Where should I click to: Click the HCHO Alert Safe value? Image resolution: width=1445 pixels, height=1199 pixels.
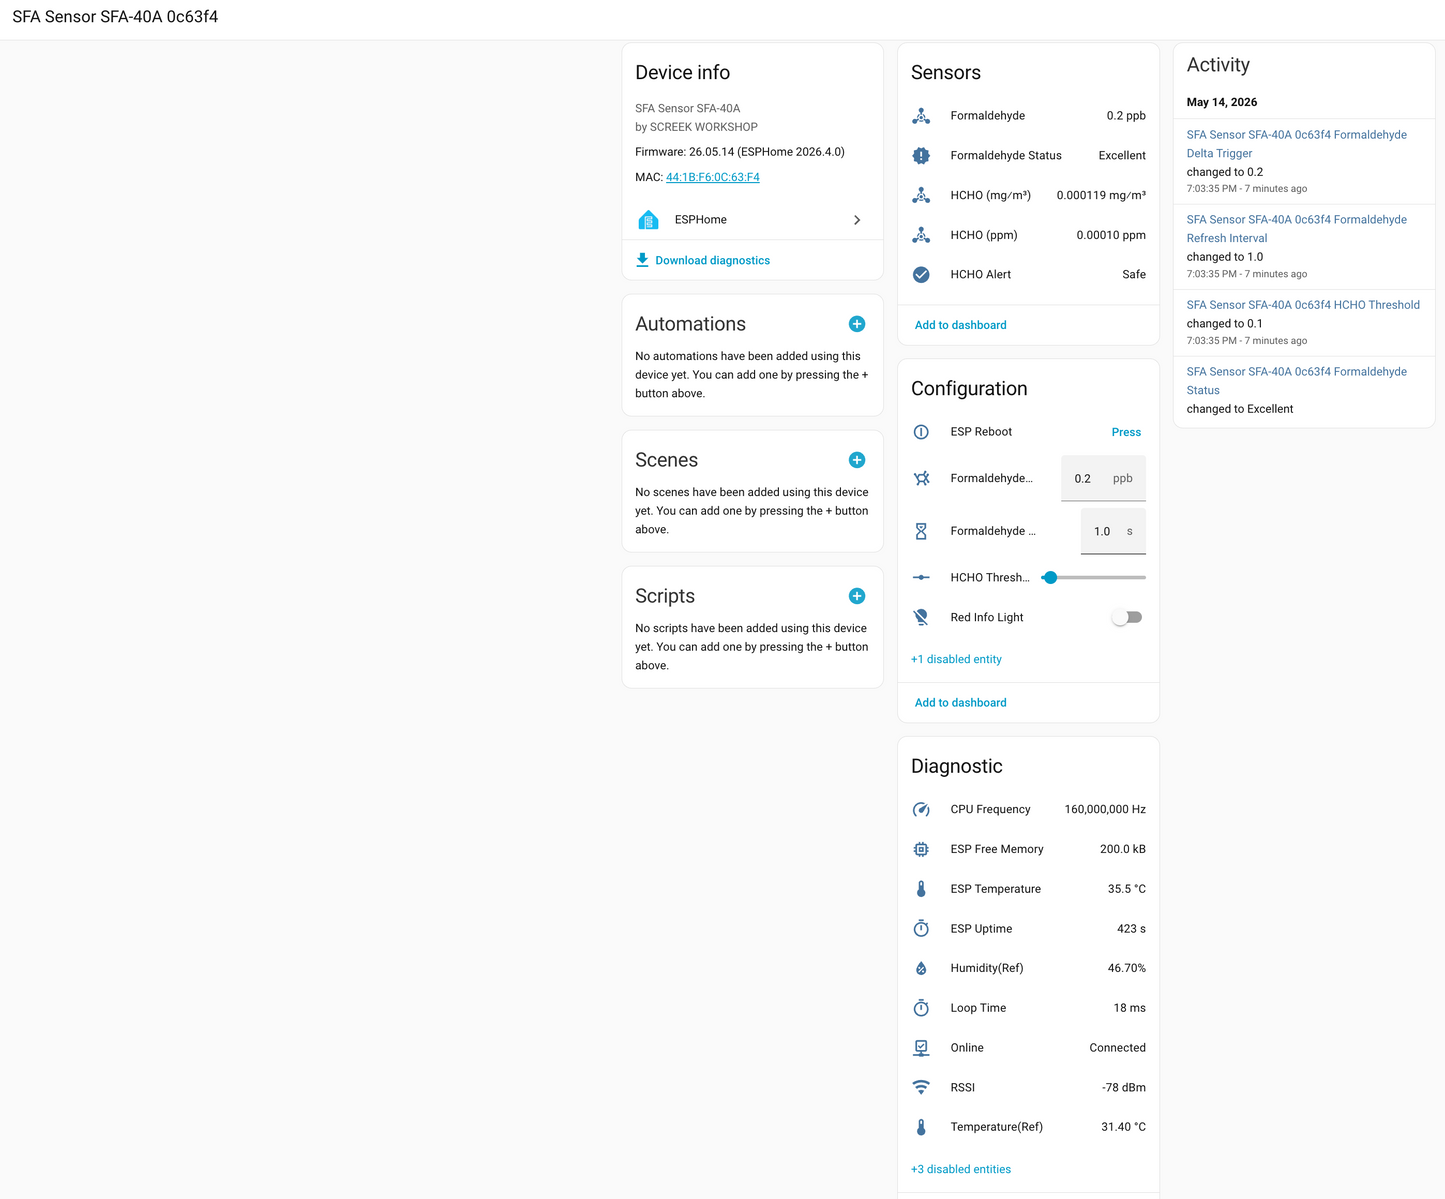click(x=1134, y=275)
